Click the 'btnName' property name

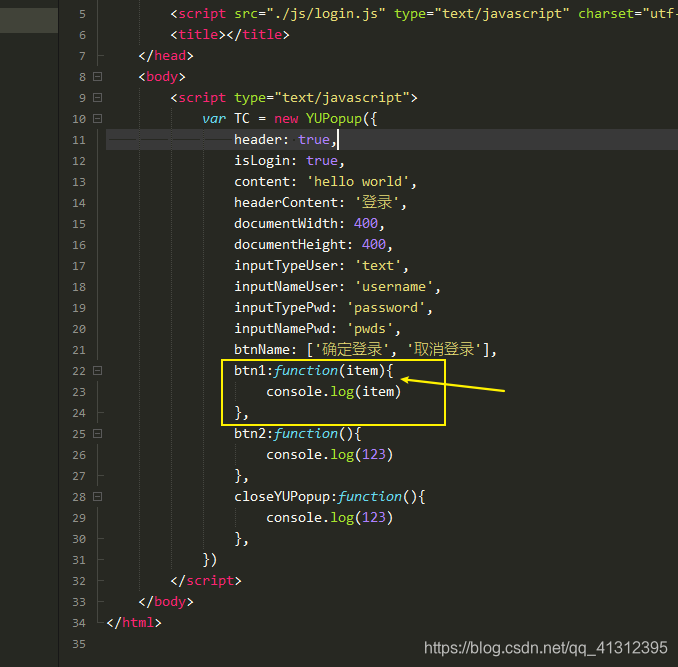pos(262,349)
